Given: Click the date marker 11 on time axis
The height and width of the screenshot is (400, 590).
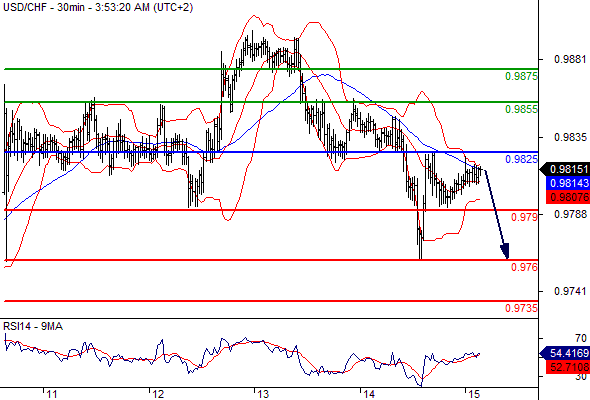Looking at the screenshot, I should coord(52,394).
